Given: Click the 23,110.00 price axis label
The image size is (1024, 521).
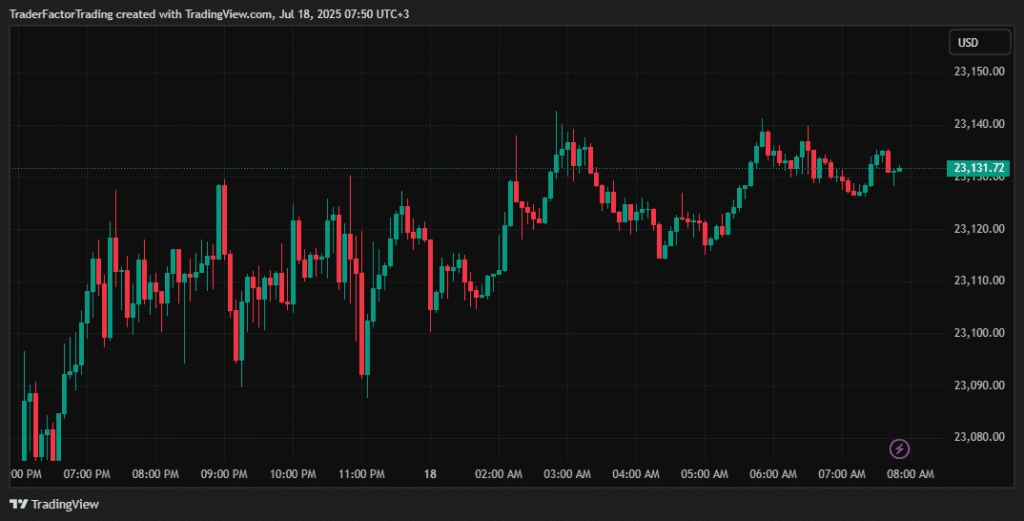Looking at the screenshot, I should coord(979,280).
